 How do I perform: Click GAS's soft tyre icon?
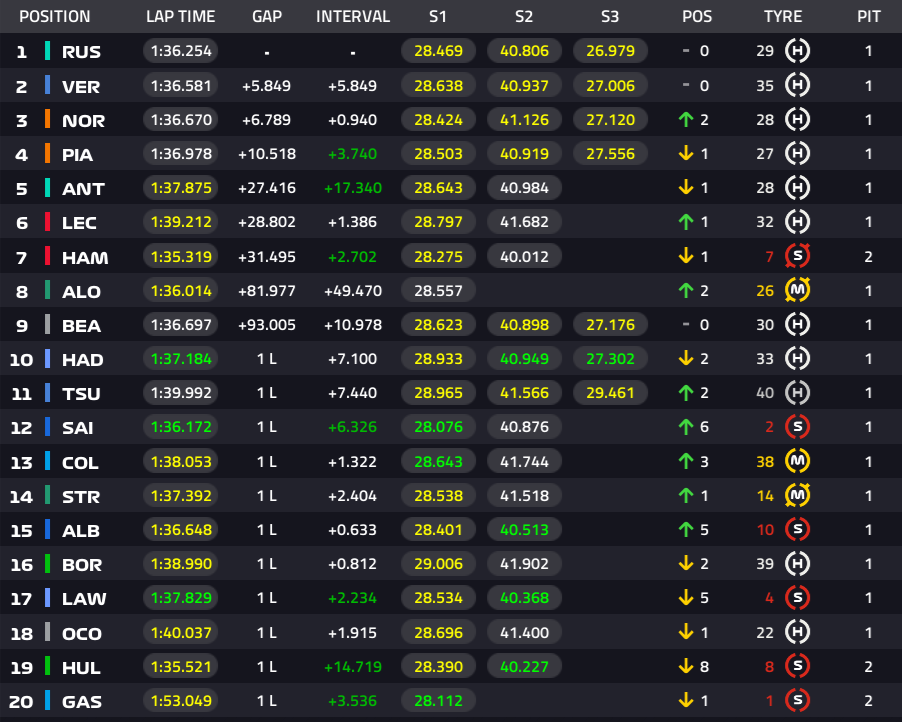797,701
